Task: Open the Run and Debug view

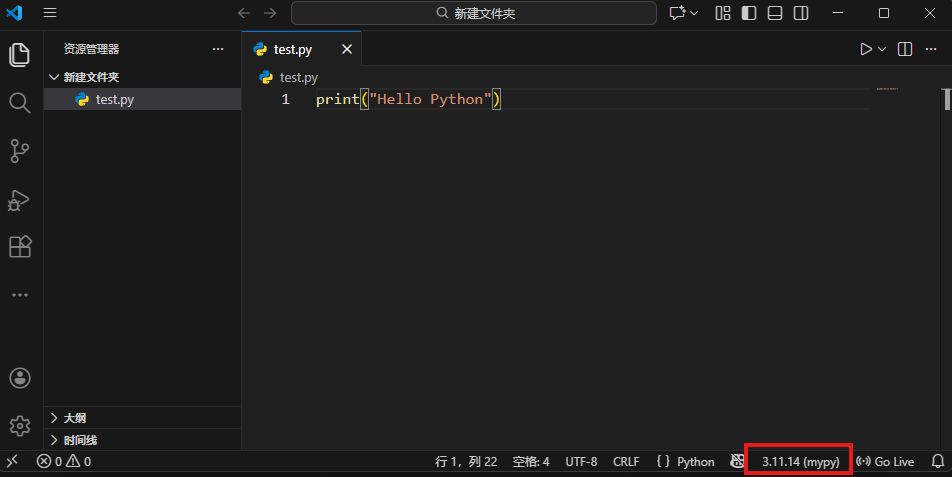Action: point(20,200)
